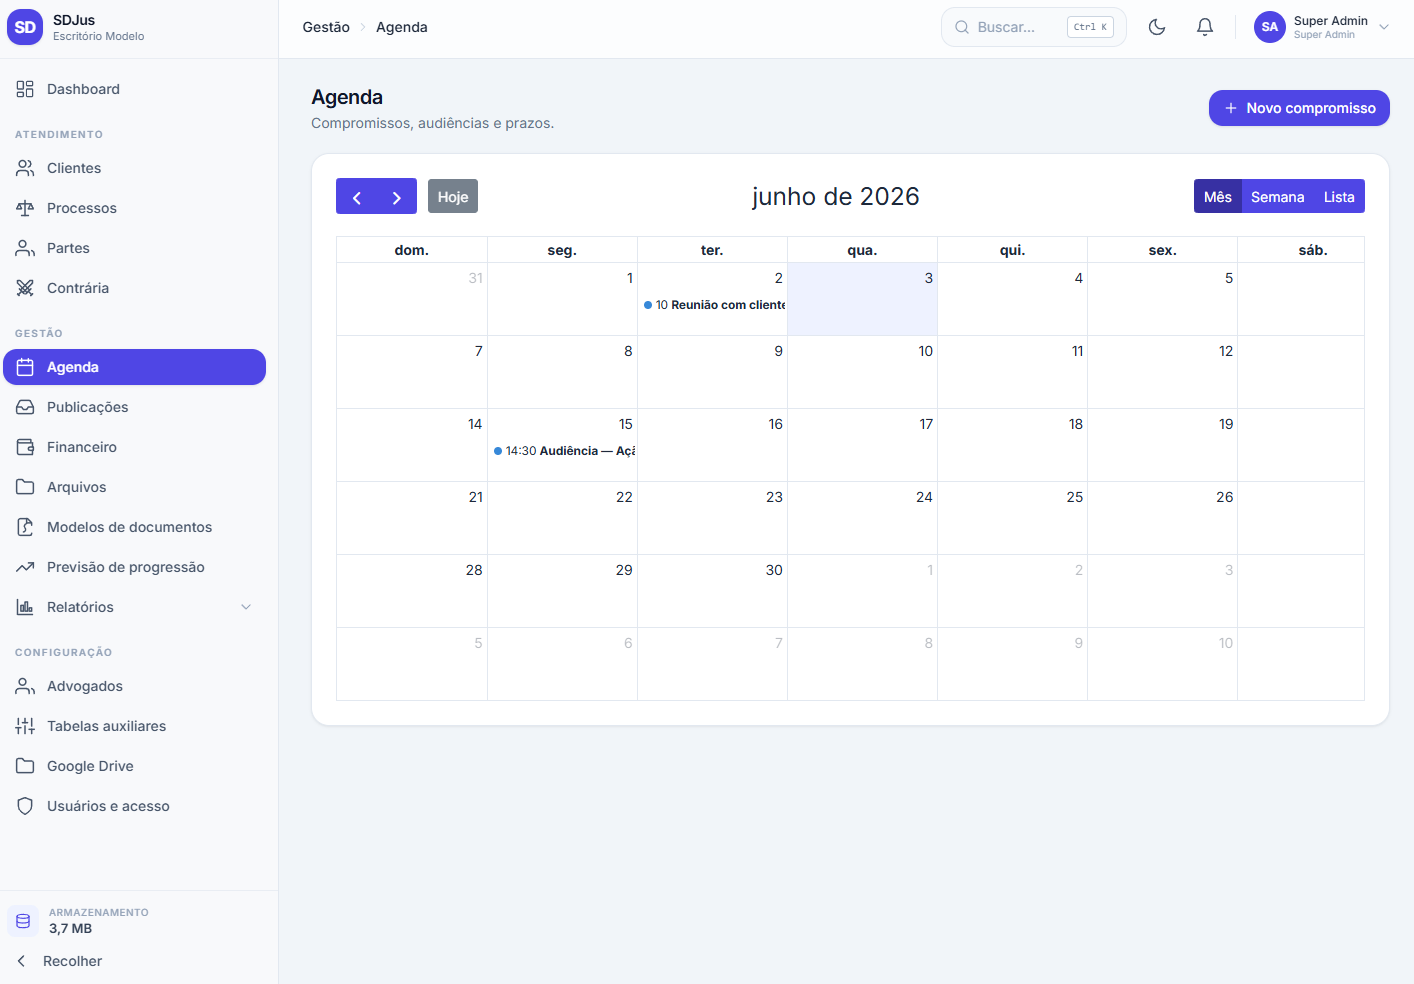Open Tabelas auxiliares menu label
1414x984 pixels.
coord(107,726)
